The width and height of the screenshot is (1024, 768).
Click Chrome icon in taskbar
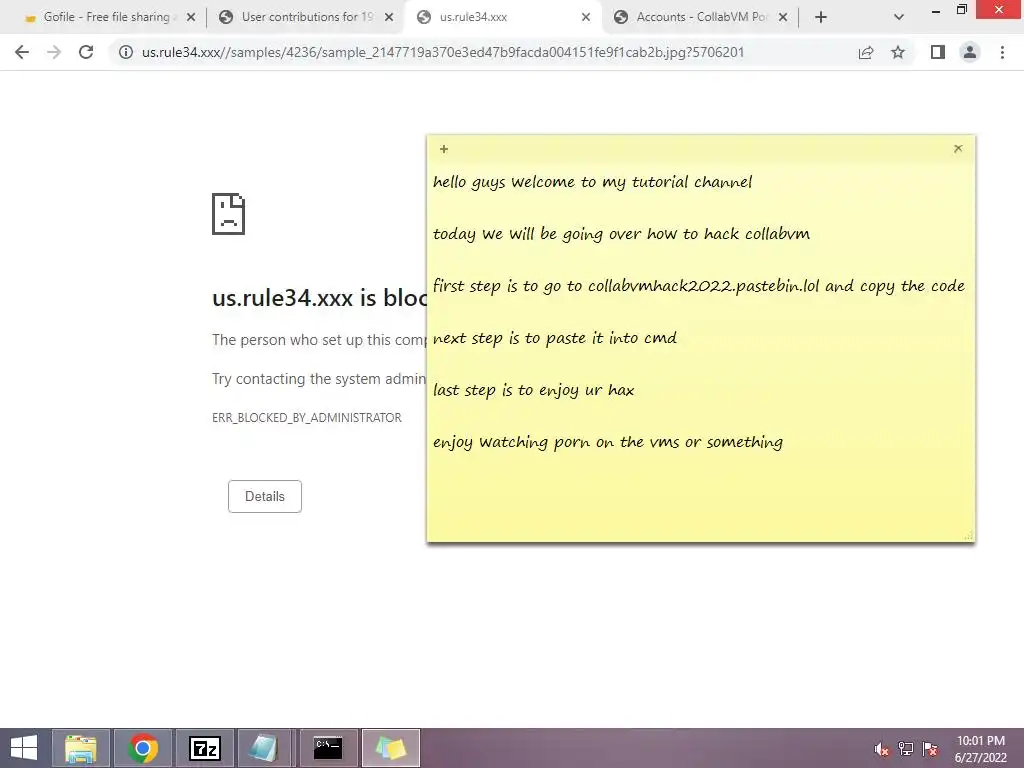pyautogui.click(x=143, y=748)
